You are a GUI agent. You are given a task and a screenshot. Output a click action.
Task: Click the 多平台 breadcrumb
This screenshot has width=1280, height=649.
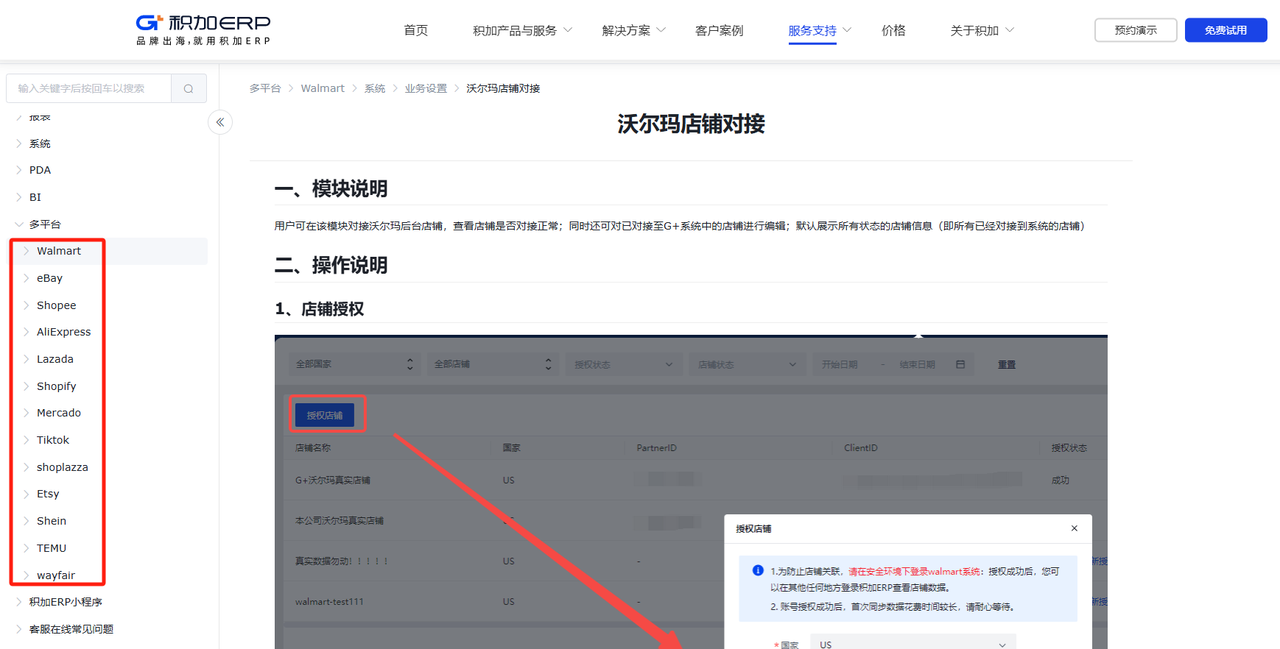click(x=265, y=88)
